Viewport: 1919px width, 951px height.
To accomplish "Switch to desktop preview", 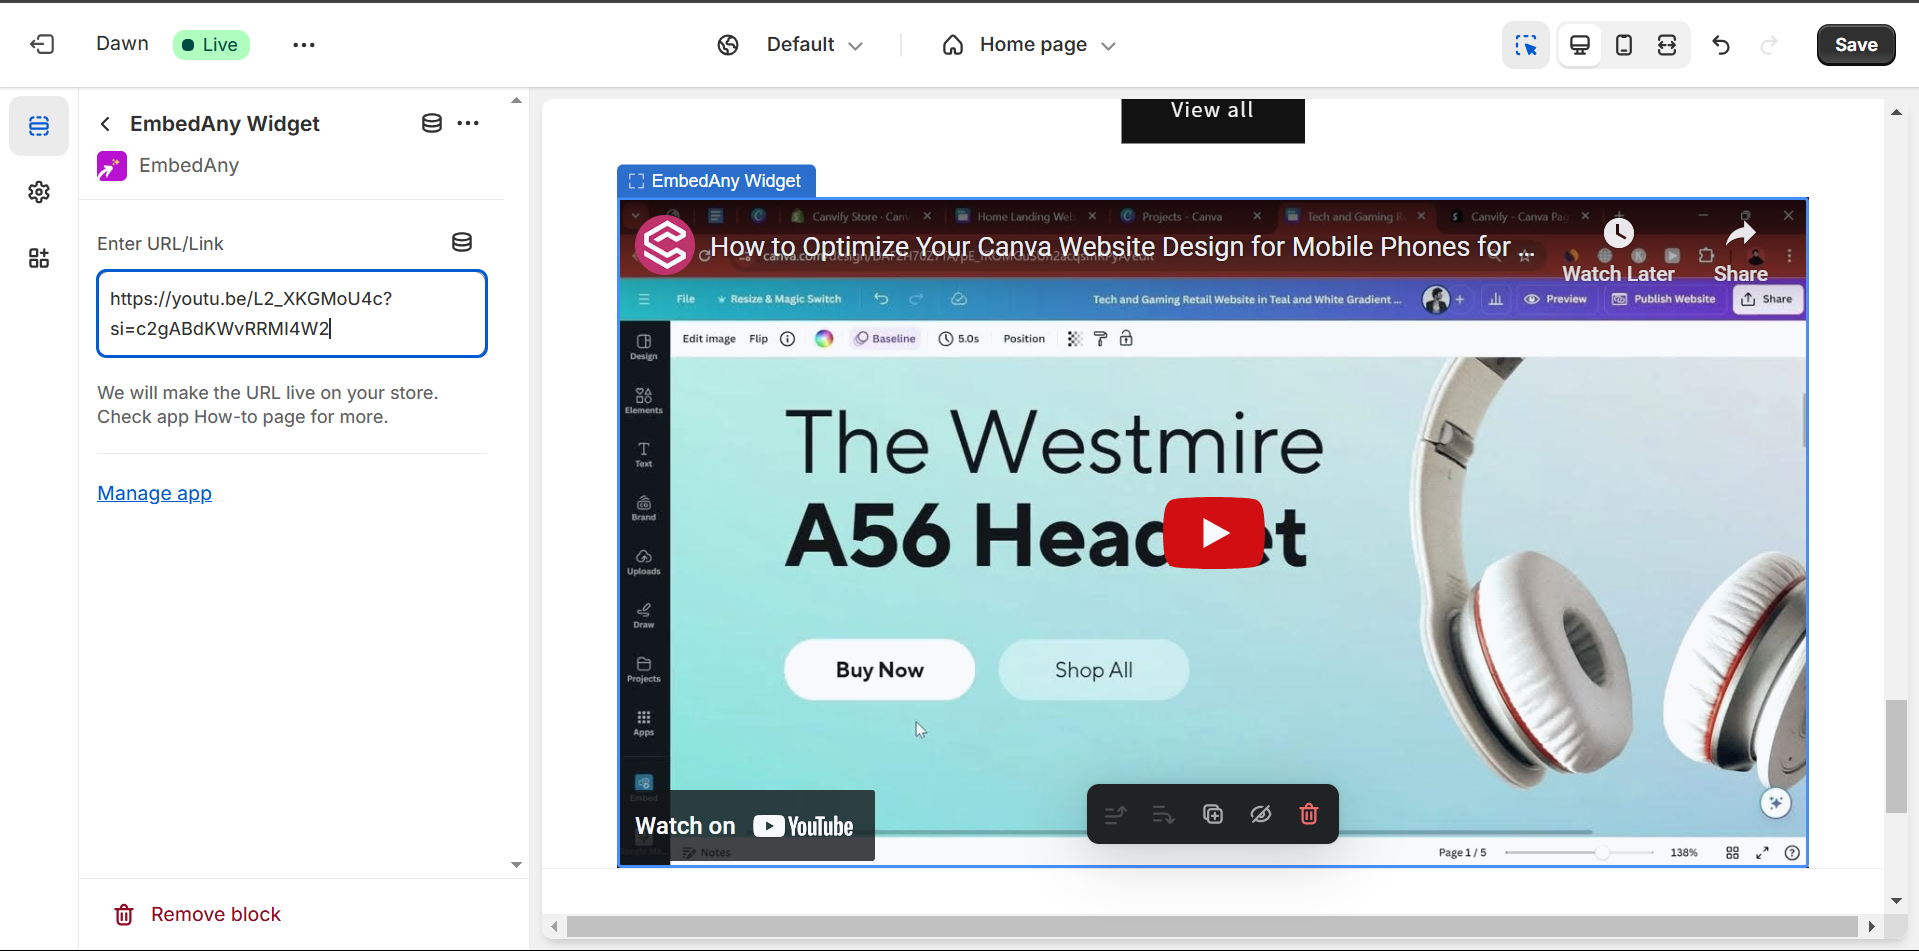I will pyautogui.click(x=1580, y=45).
